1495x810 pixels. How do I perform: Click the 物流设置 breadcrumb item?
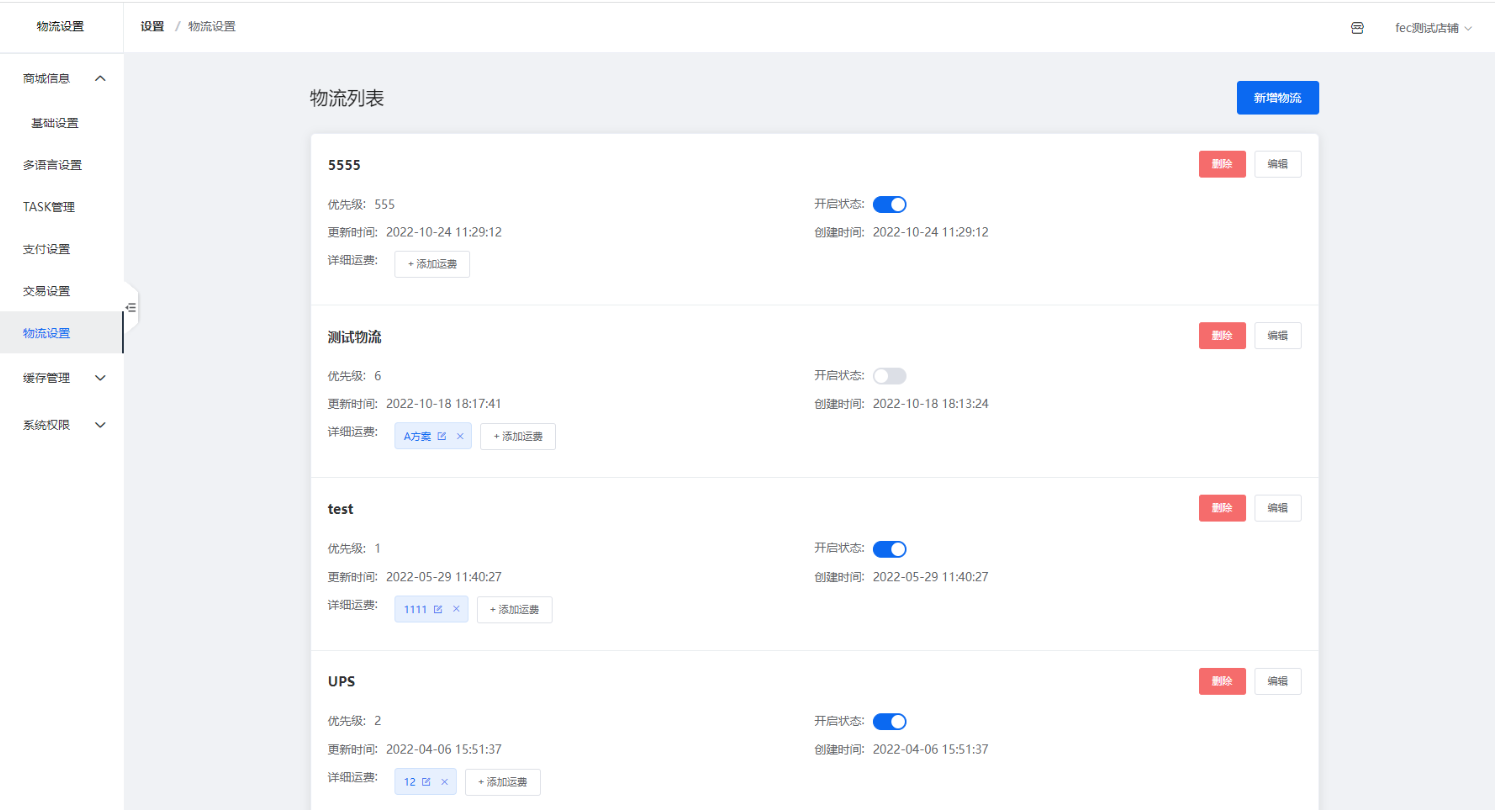[212, 26]
